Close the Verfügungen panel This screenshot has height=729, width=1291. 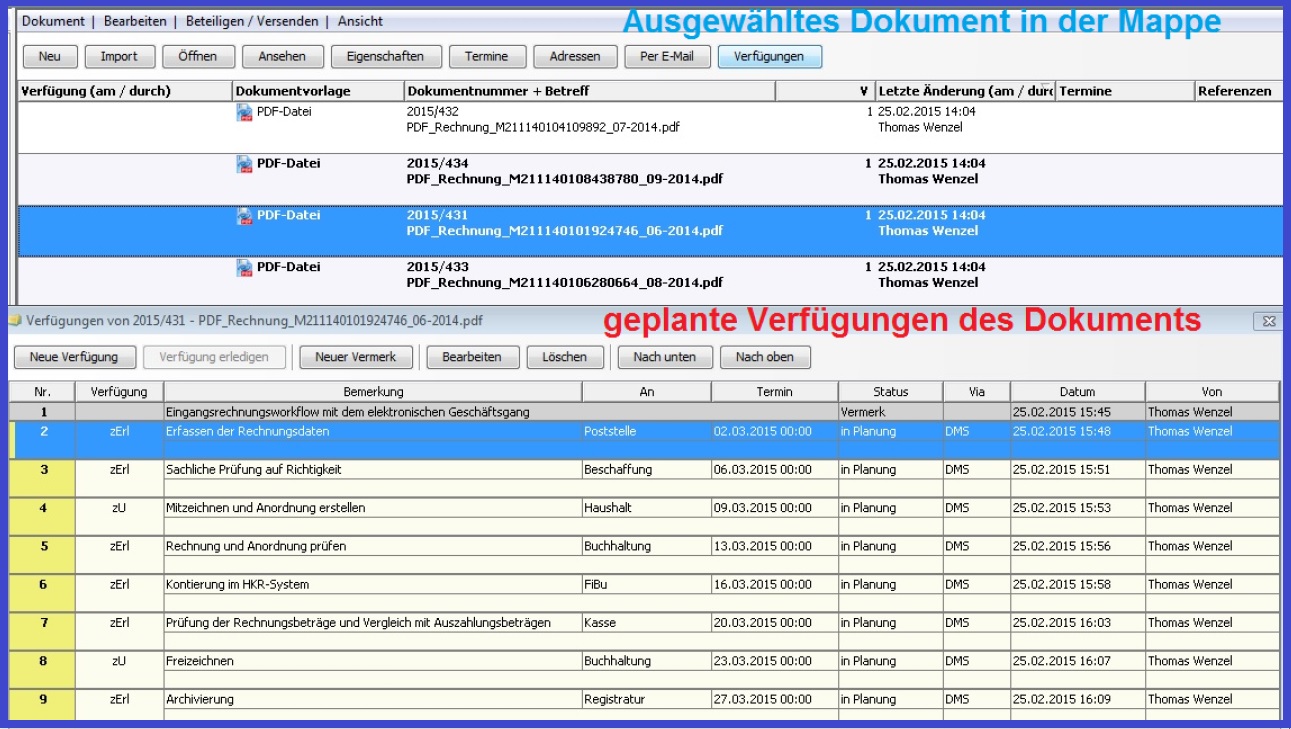coord(1268,322)
